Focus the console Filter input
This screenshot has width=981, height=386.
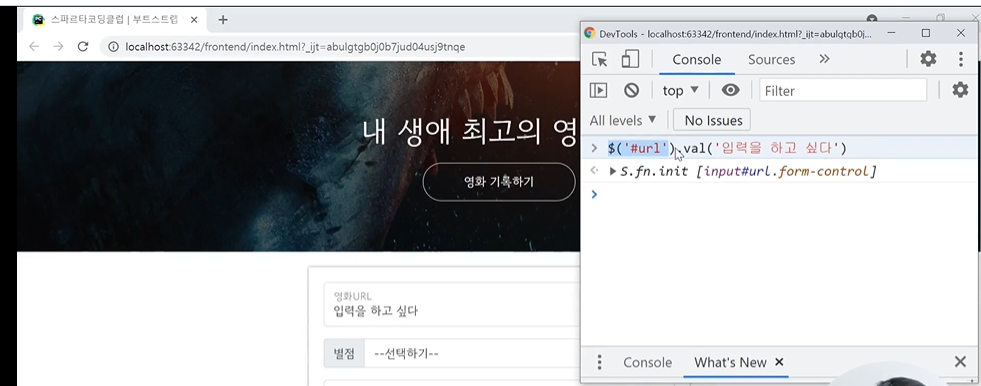click(x=843, y=91)
